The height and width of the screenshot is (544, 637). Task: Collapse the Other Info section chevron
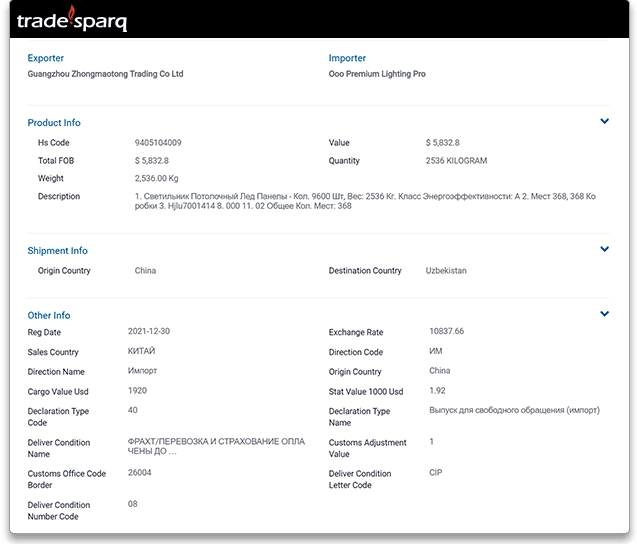(x=604, y=314)
